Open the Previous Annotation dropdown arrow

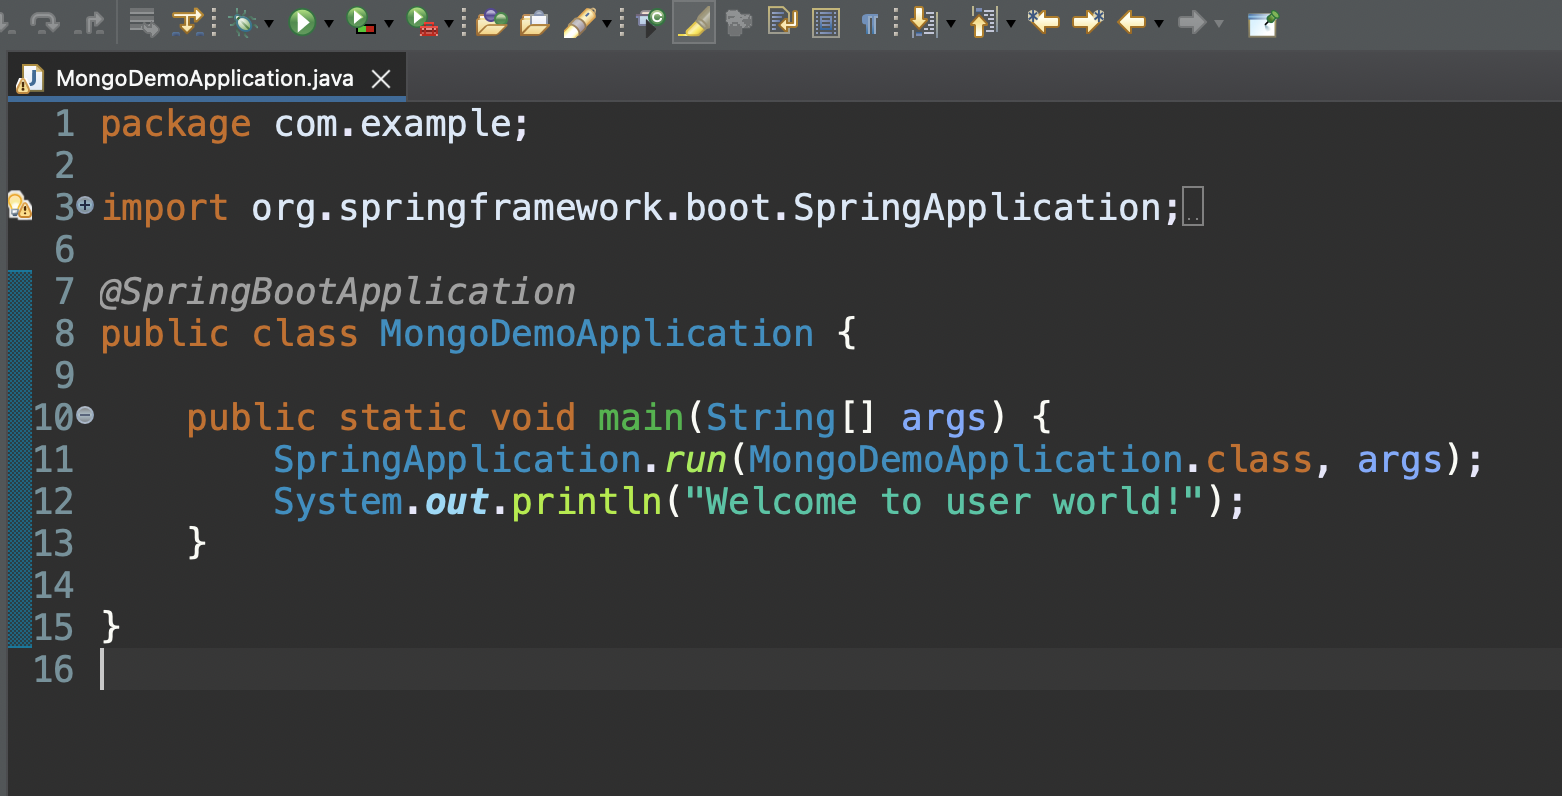(x=1011, y=23)
